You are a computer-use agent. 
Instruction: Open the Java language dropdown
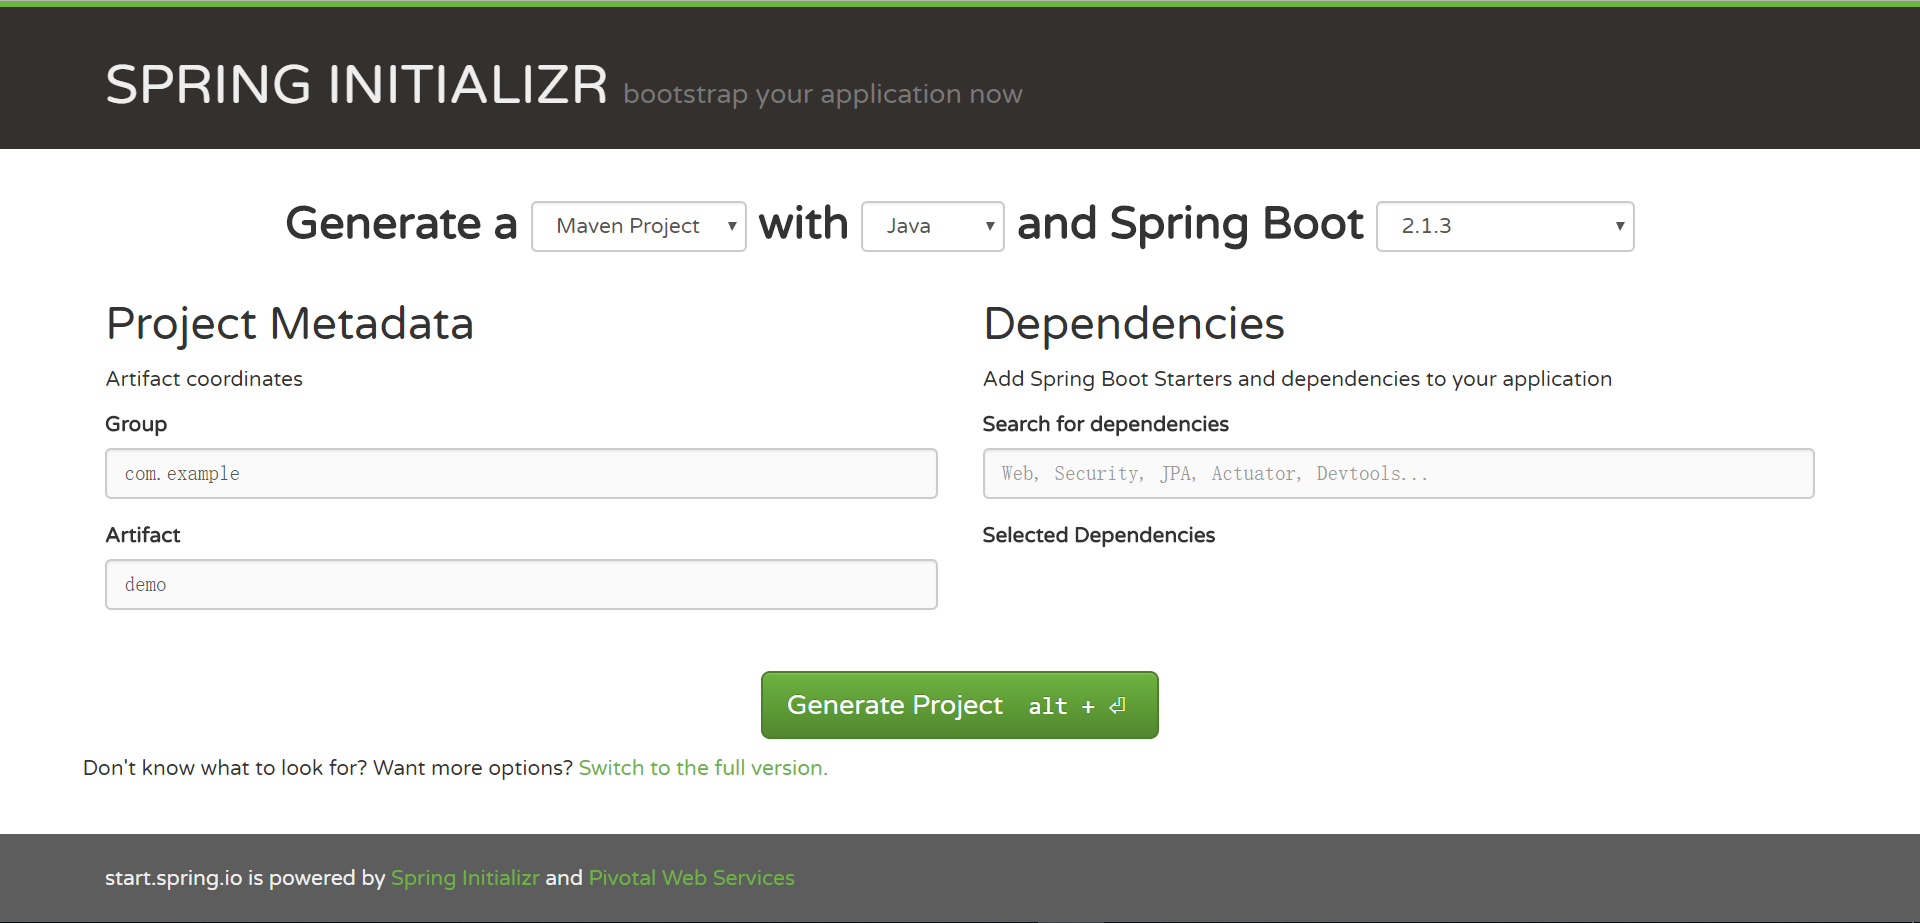[x=933, y=226]
